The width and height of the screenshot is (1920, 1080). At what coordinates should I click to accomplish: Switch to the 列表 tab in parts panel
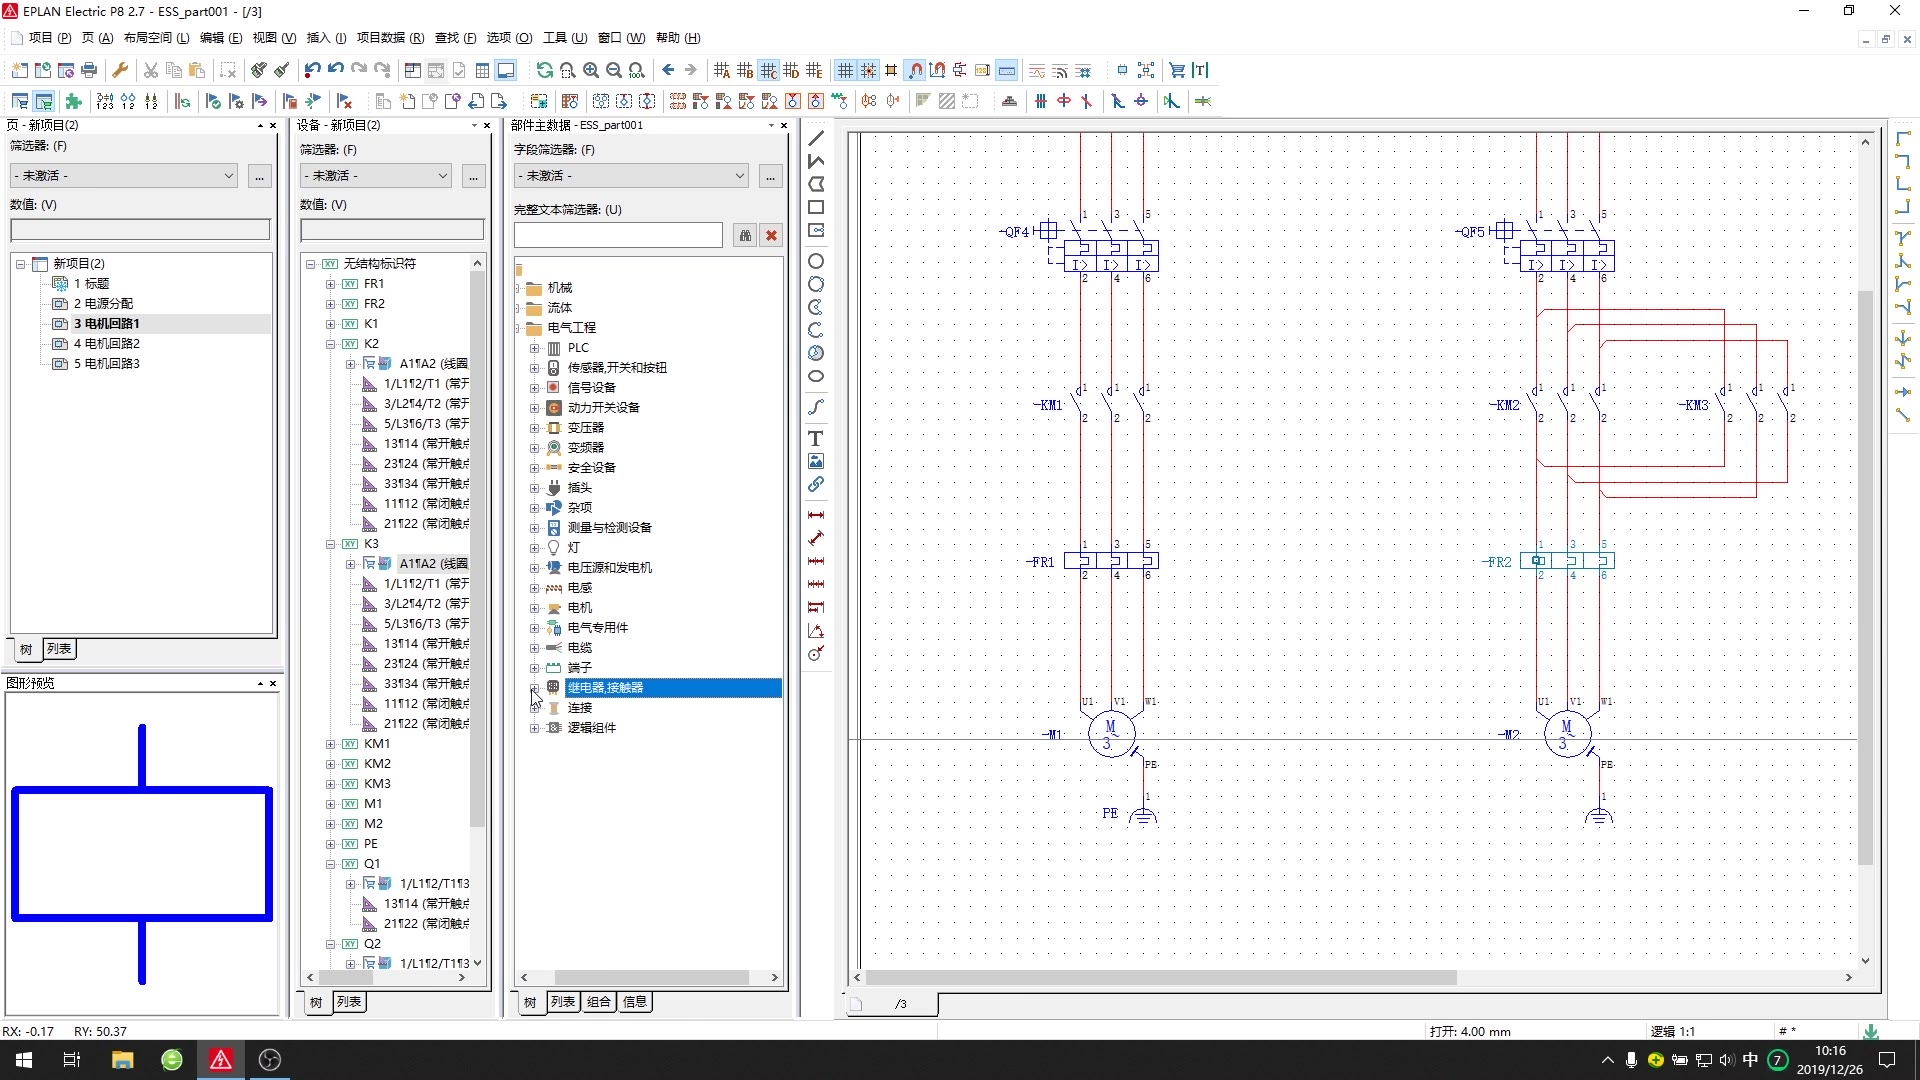click(x=563, y=1001)
